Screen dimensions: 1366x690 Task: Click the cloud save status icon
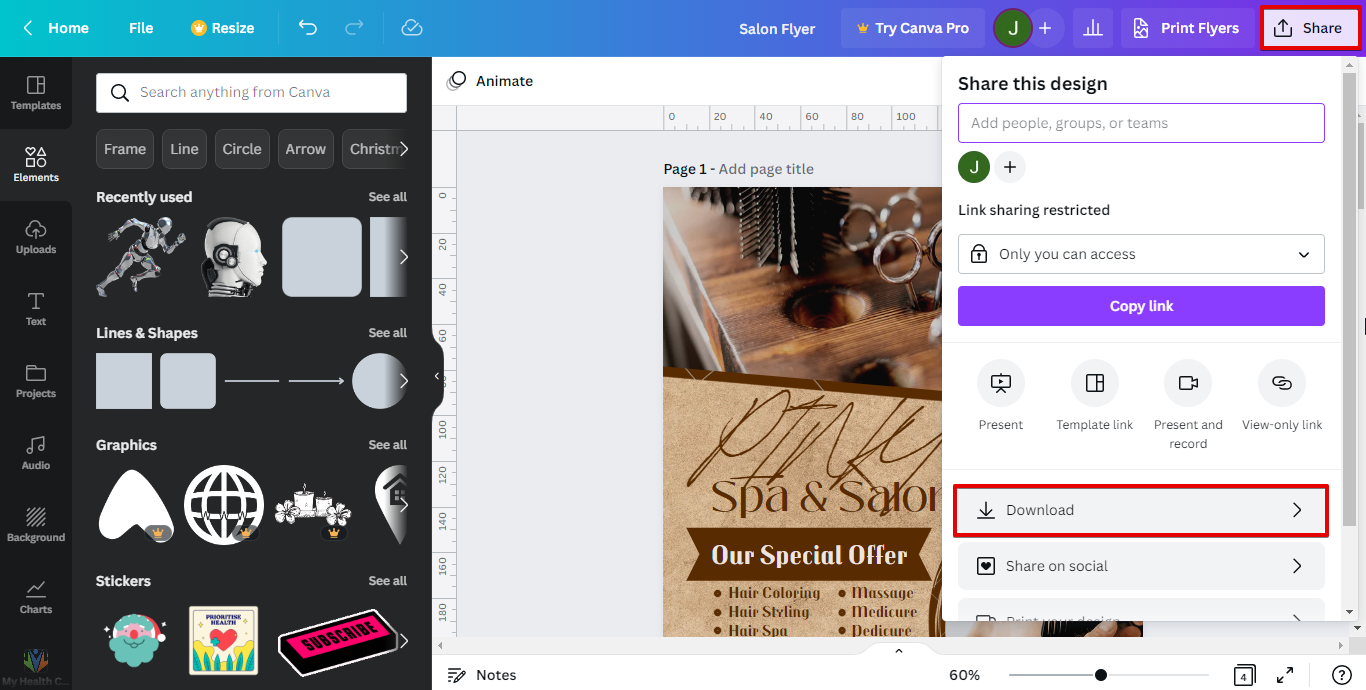coord(412,28)
